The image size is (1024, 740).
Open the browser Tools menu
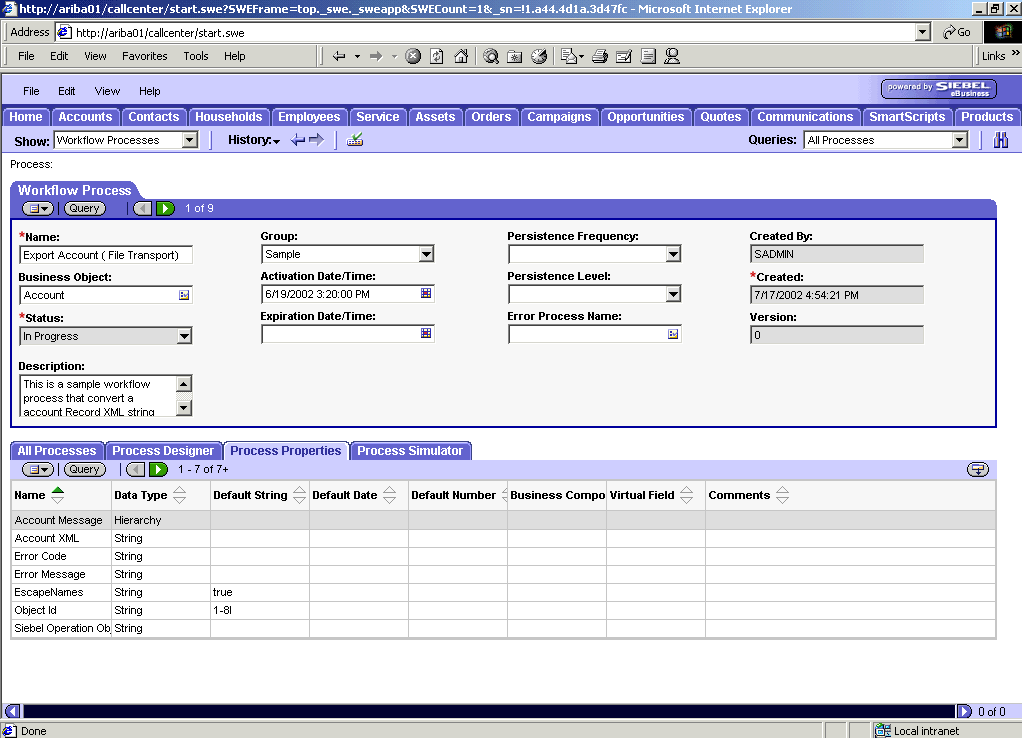(196, 56)
